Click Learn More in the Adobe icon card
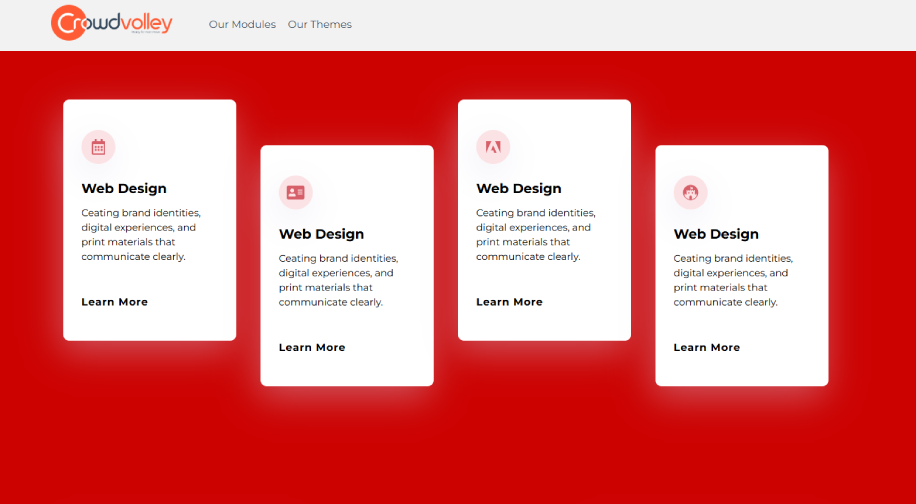The width and height of the screenshot is (916, 504). (509, 302)
